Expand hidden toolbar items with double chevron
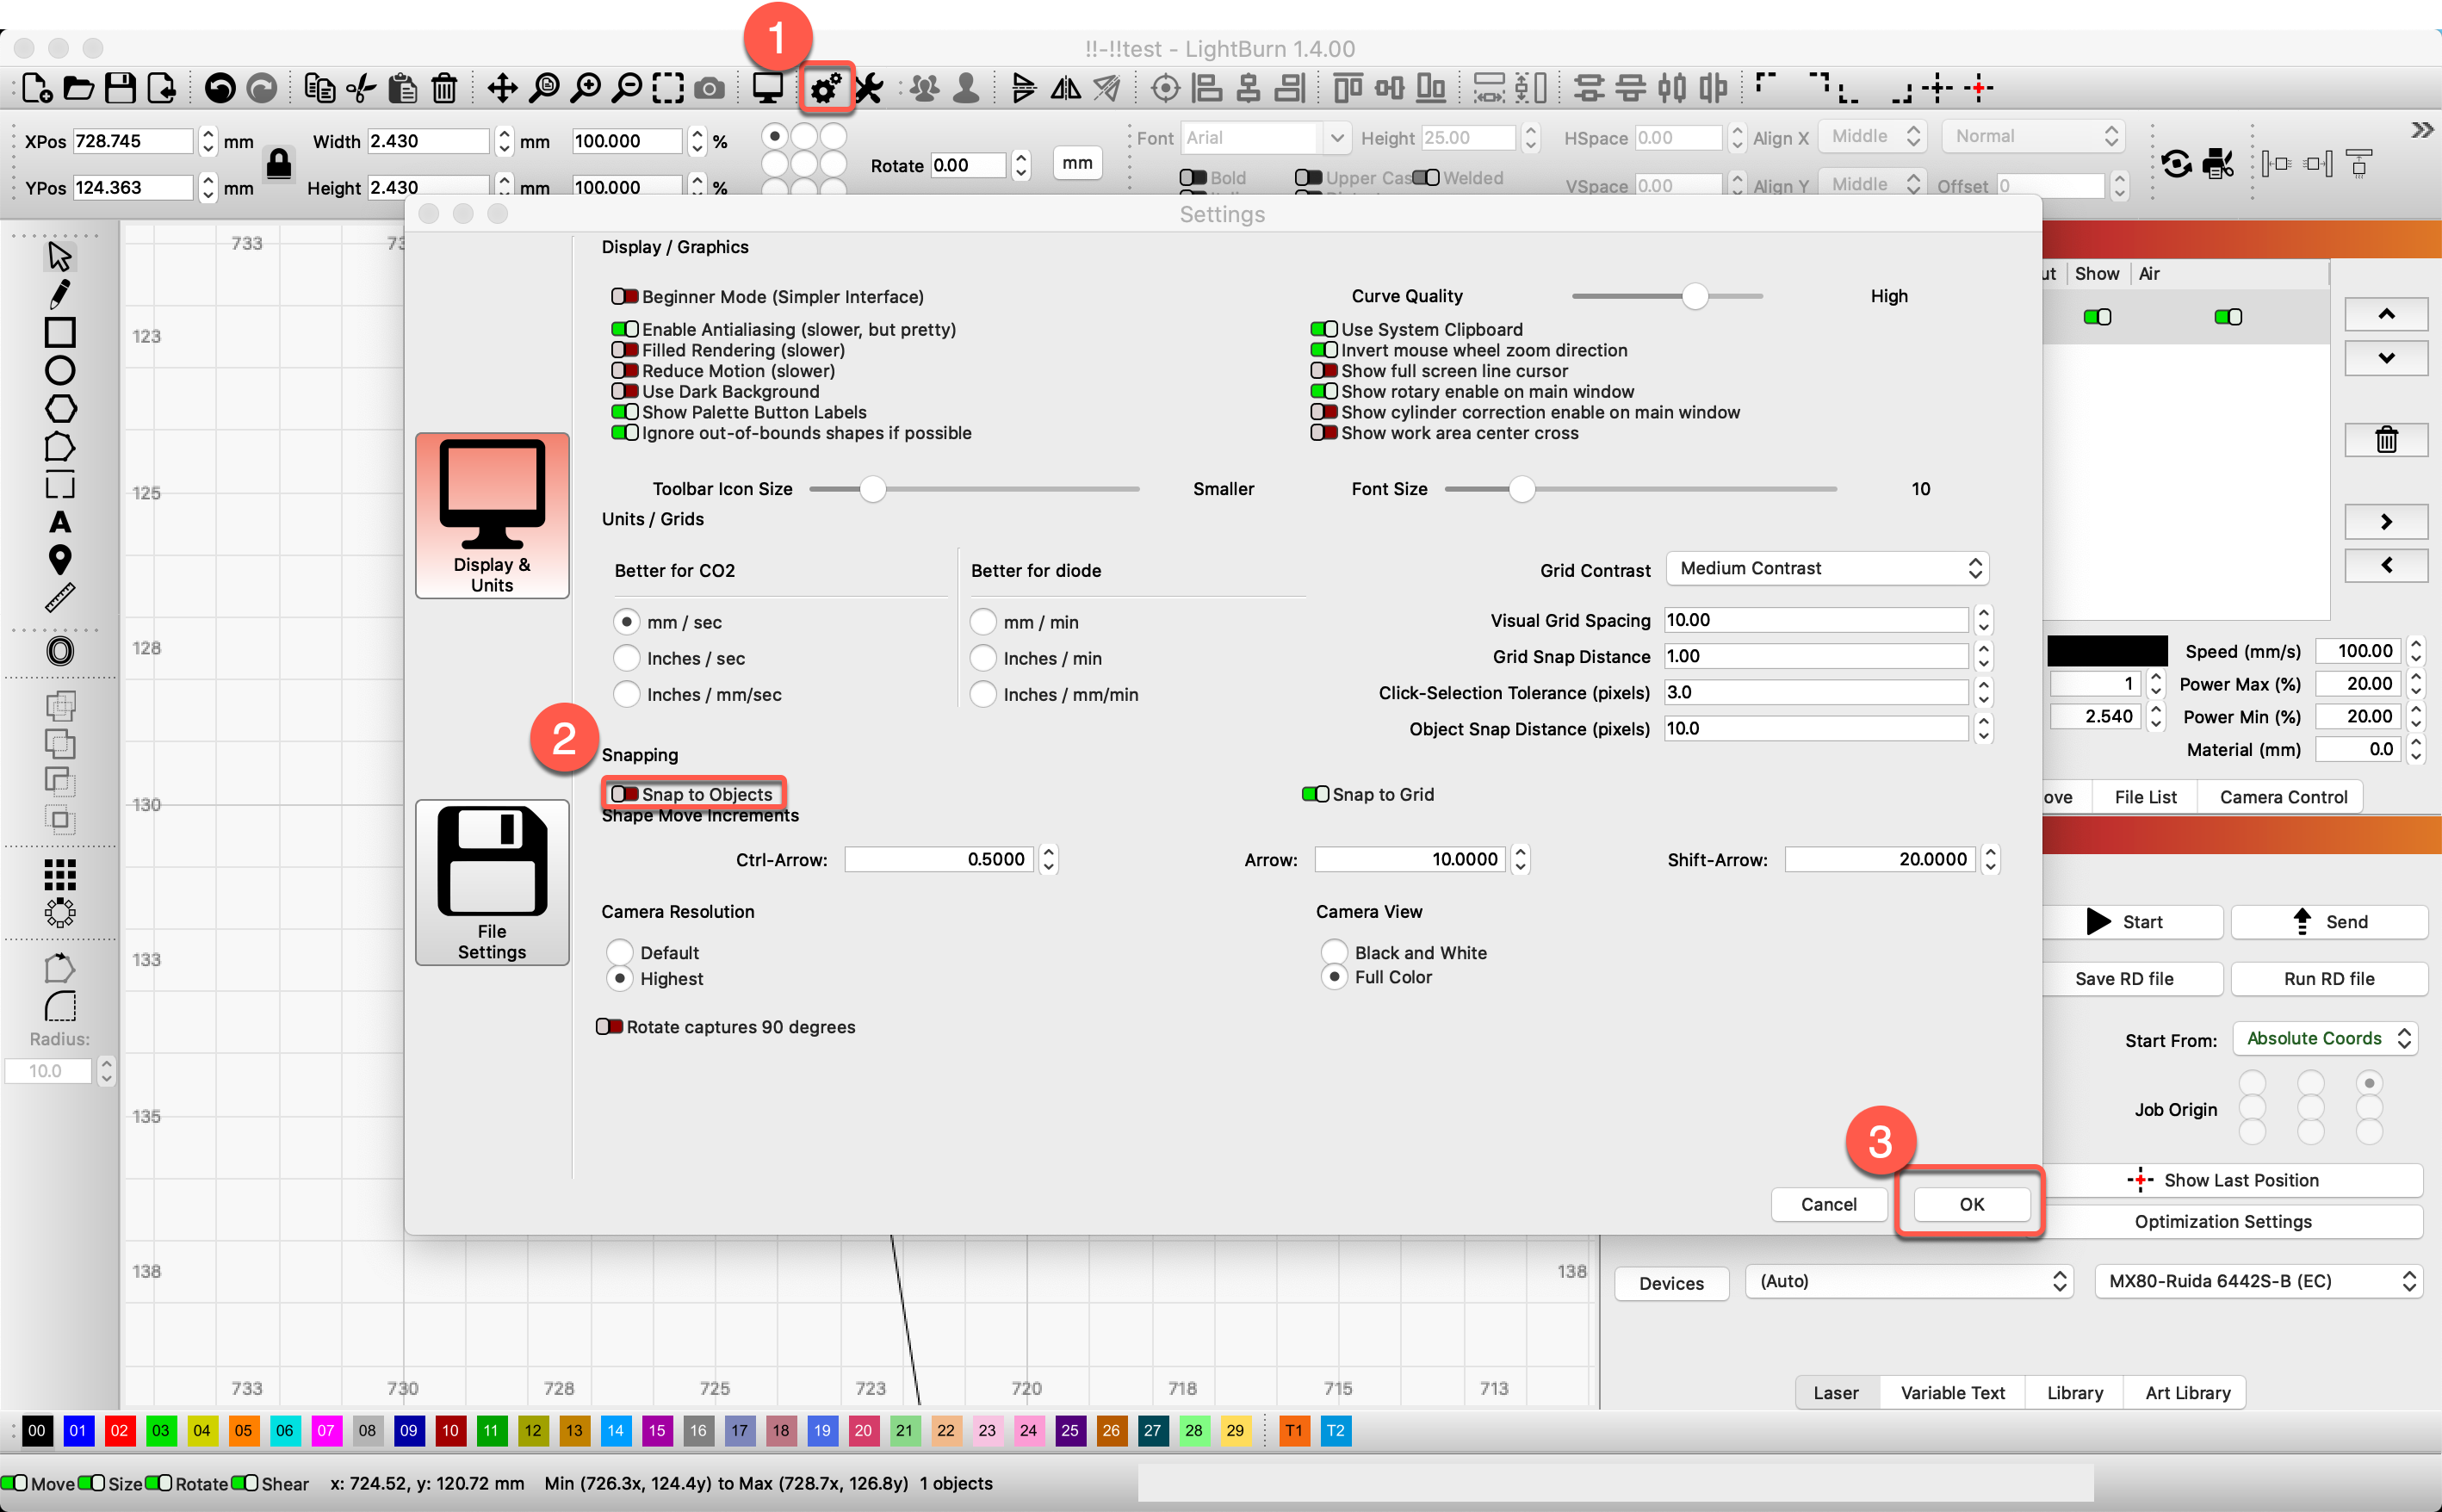 (2421, 130)
